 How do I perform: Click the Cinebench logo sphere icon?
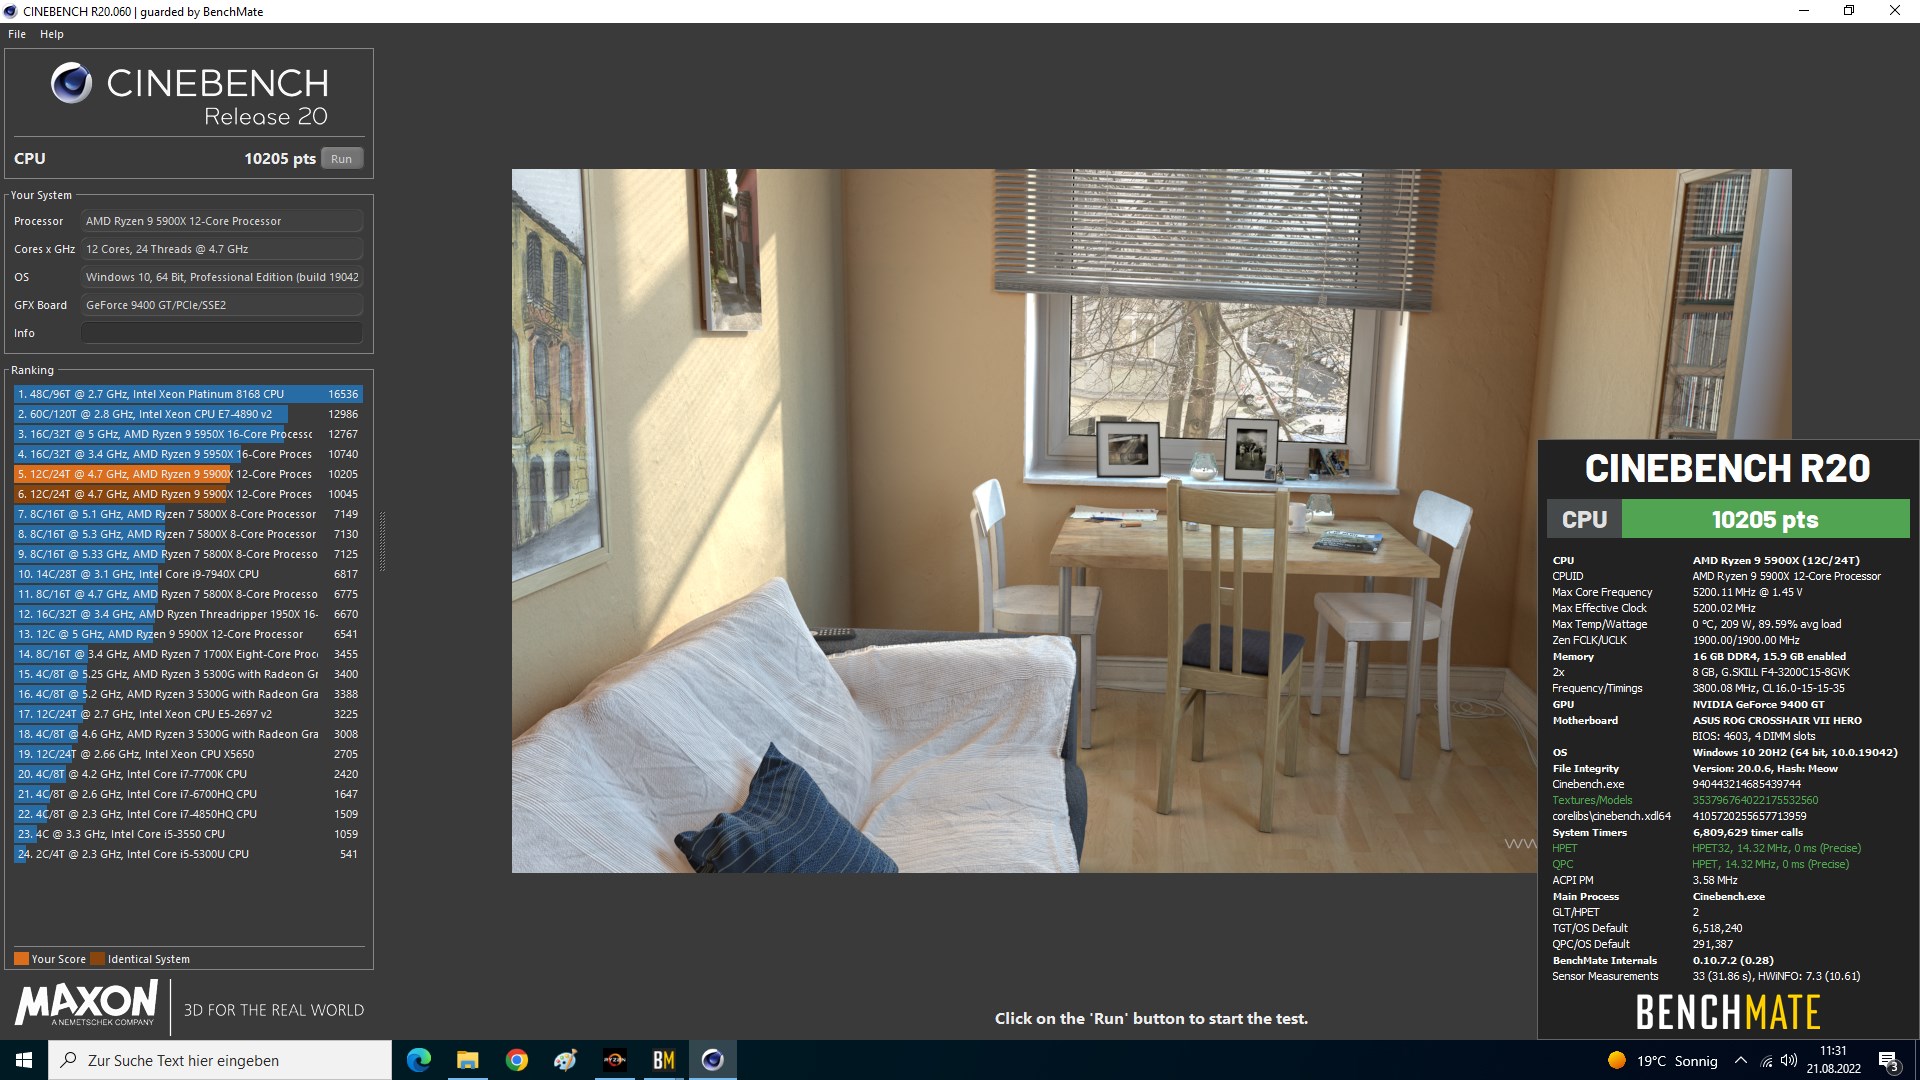coord(71,83)
